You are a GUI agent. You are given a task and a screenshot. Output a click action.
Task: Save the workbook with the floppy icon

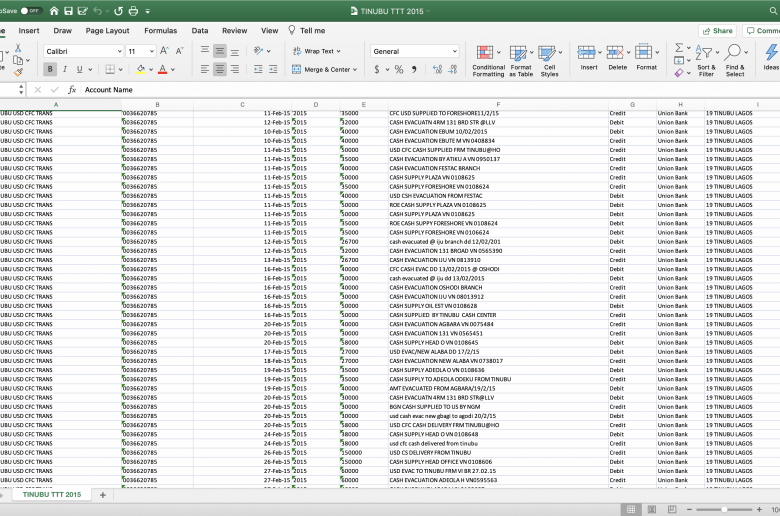pos(69,10)
